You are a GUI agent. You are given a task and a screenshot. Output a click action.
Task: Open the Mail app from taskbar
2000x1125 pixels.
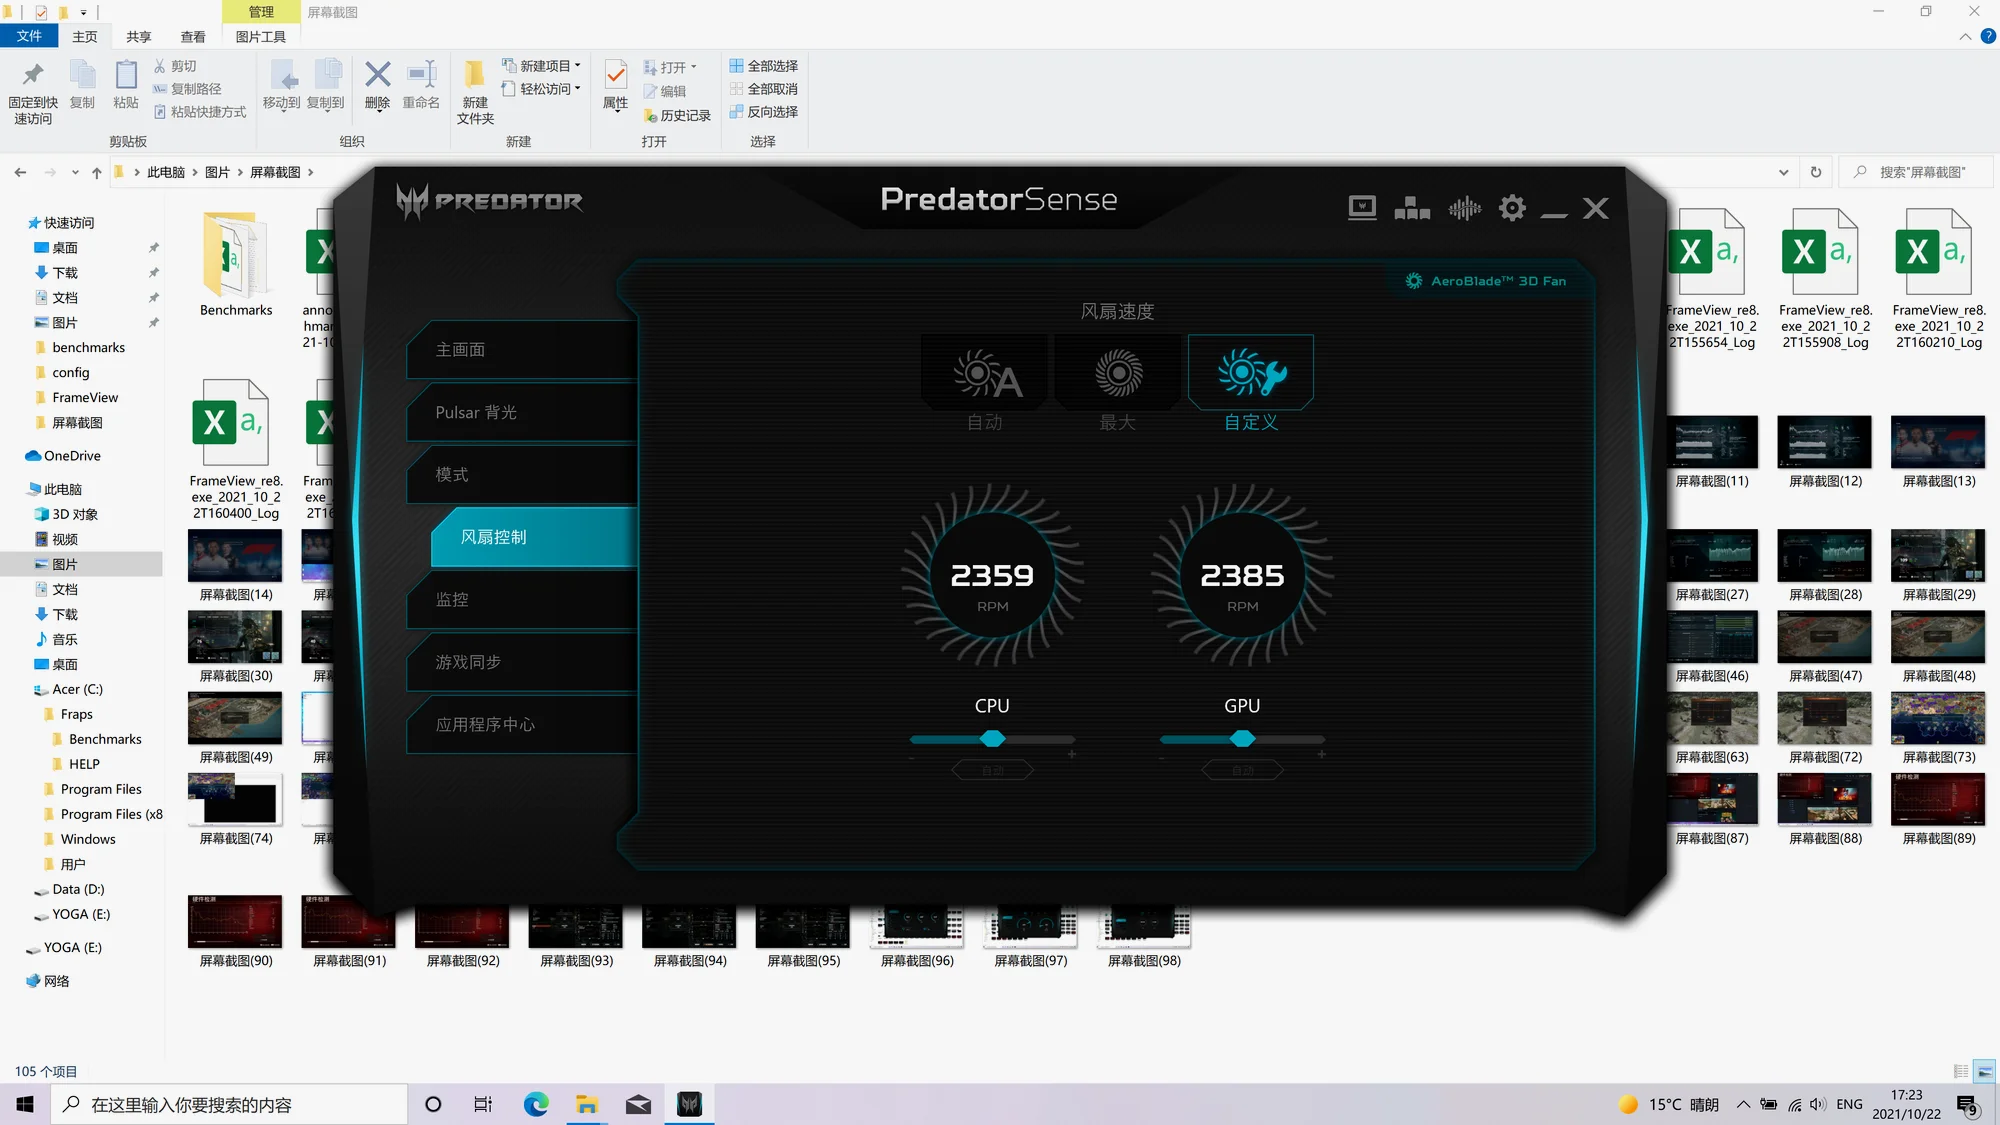[638, 1104]
